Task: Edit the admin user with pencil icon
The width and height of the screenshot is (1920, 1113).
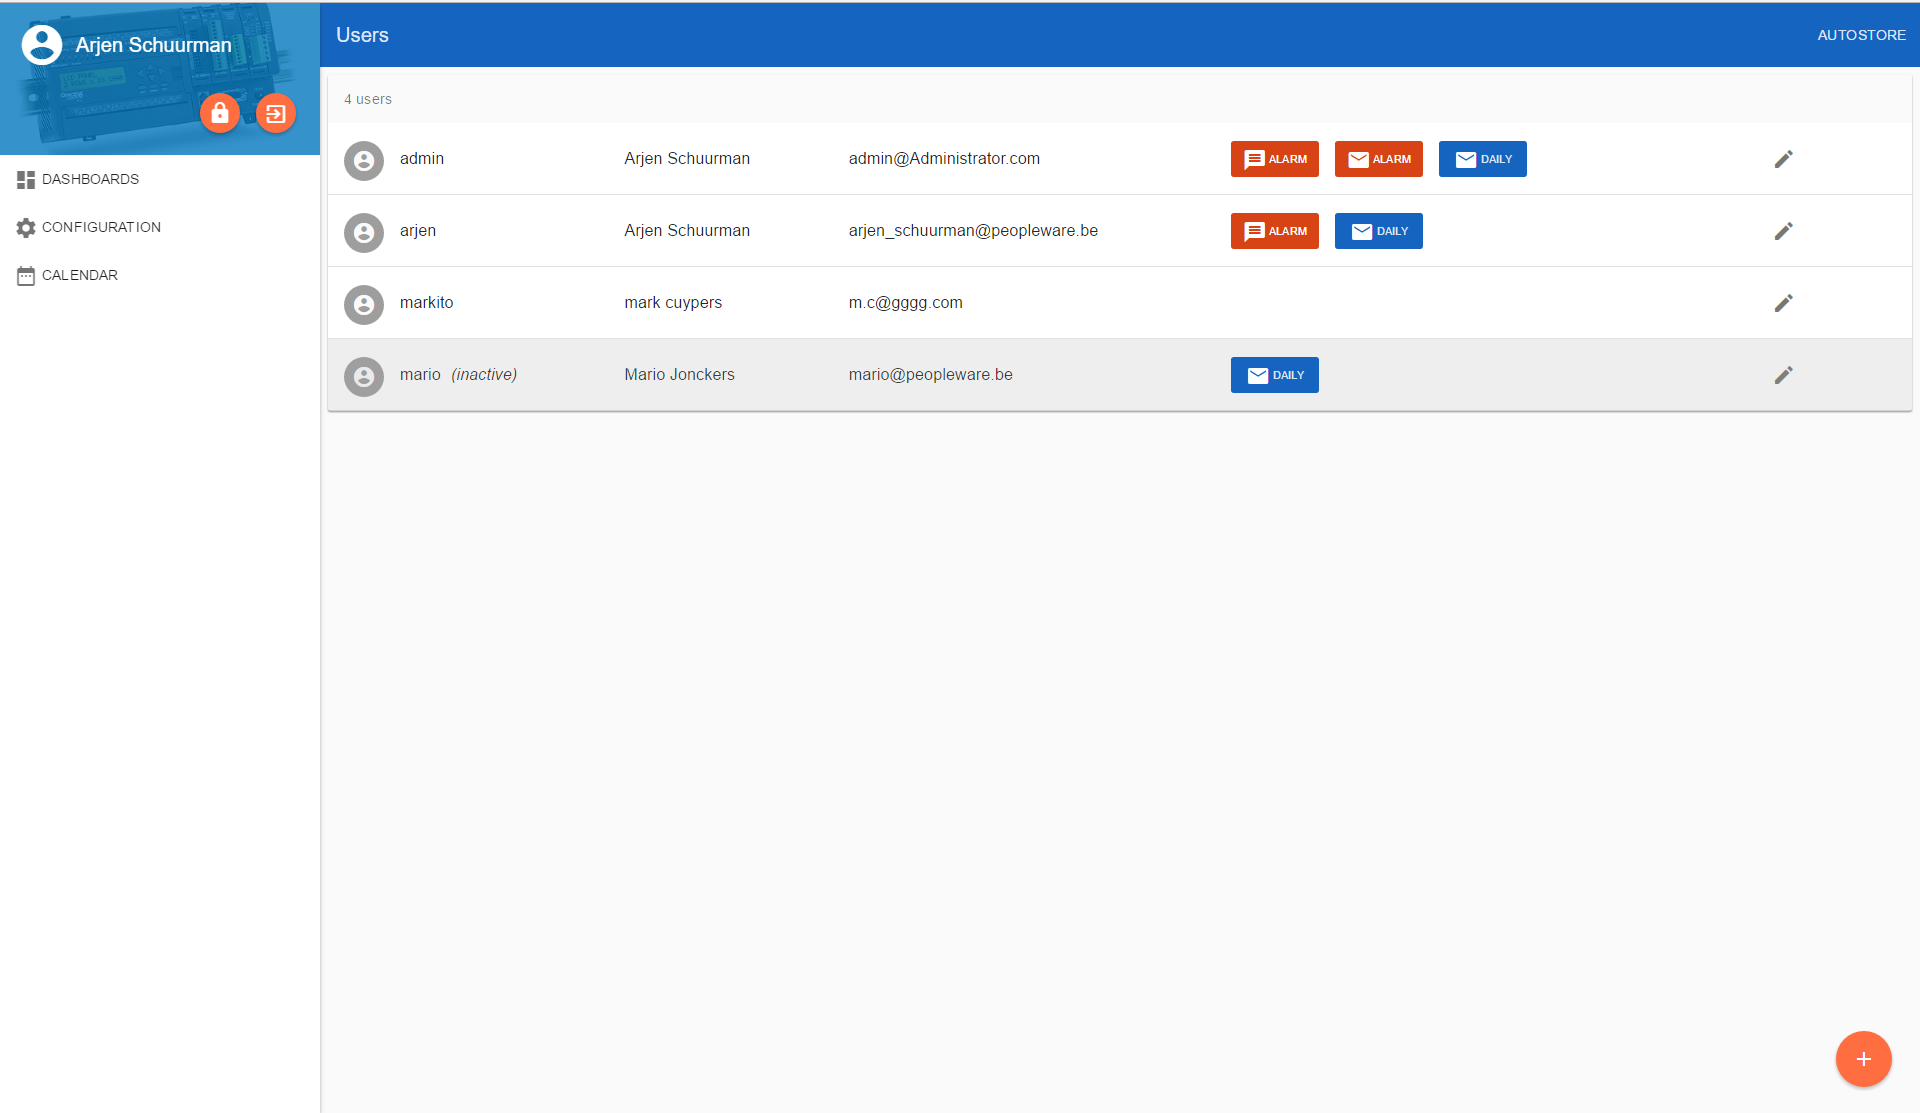Action: point(1783,159)
